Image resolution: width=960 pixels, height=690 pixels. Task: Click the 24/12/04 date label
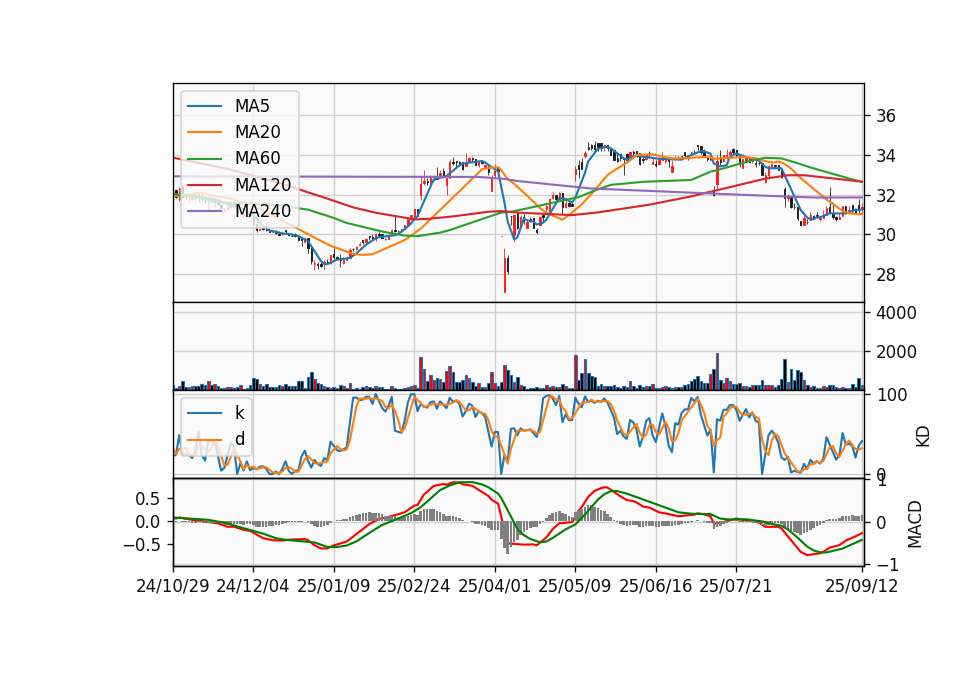253,586
